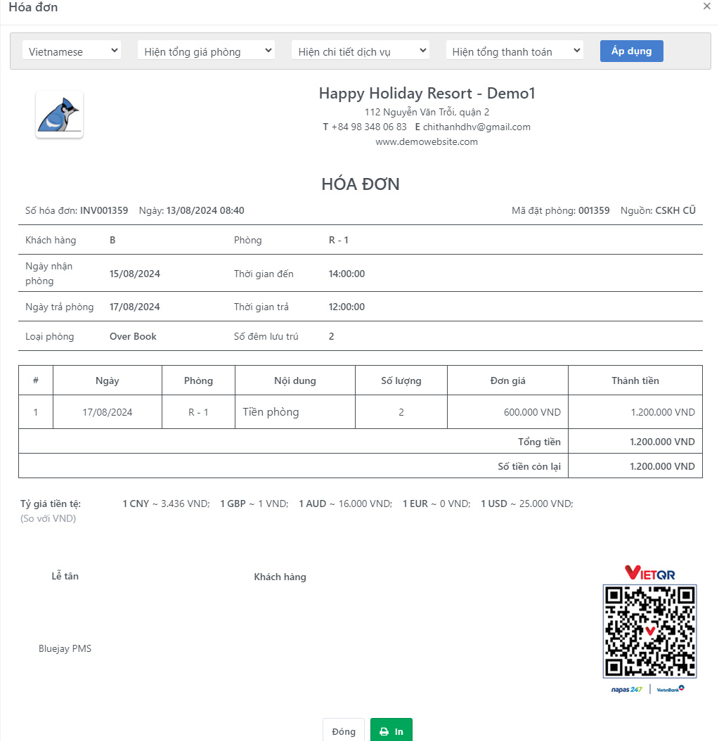Viewport: 718px width, 741px height.
Task: Click the check-out date 17/08/2024 in details
Action: tap(135, 307)
